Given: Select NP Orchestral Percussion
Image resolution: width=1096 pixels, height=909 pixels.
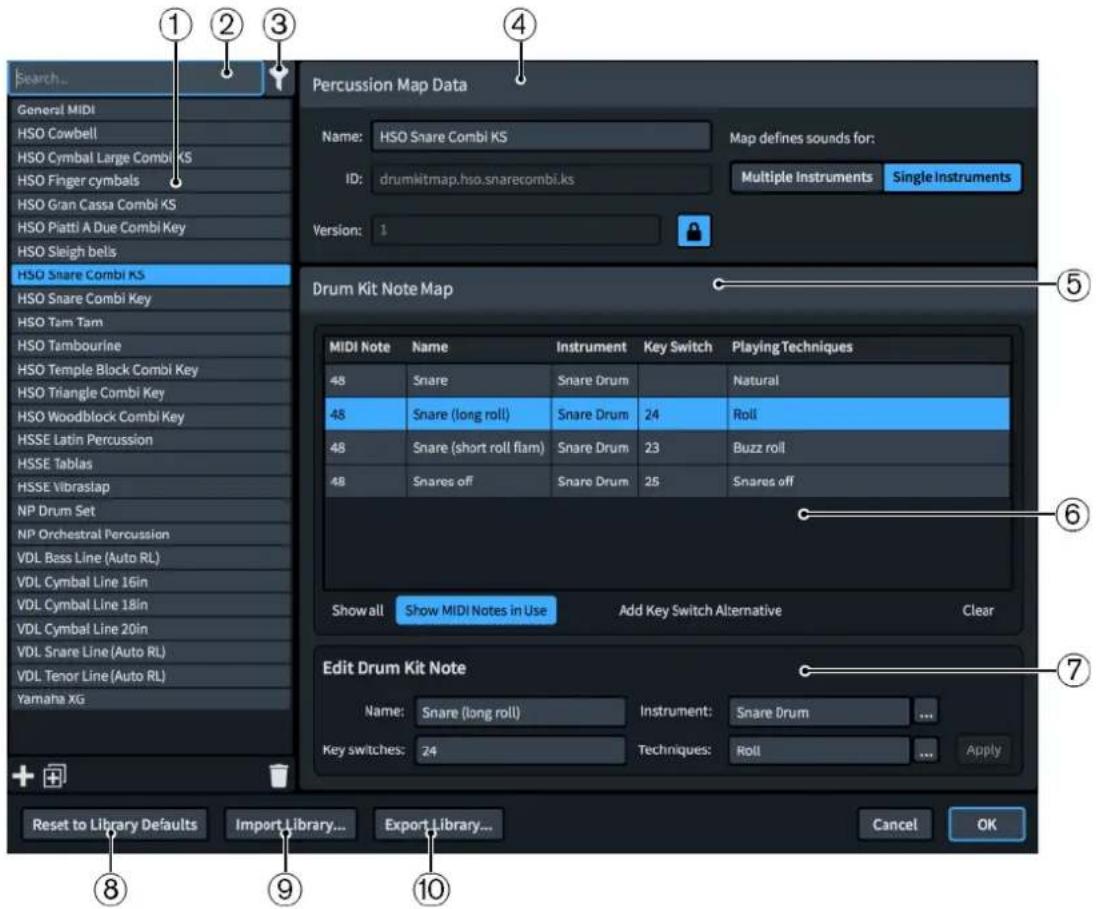Looking at the screenshot, I should (x=150, y=534).
